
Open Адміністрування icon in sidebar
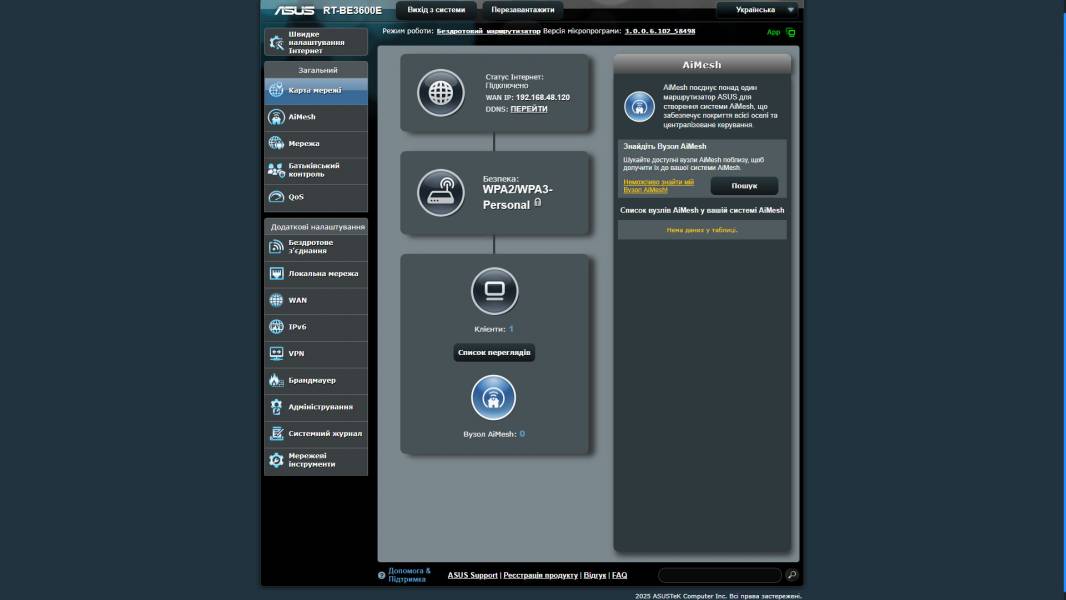point(276,406)
